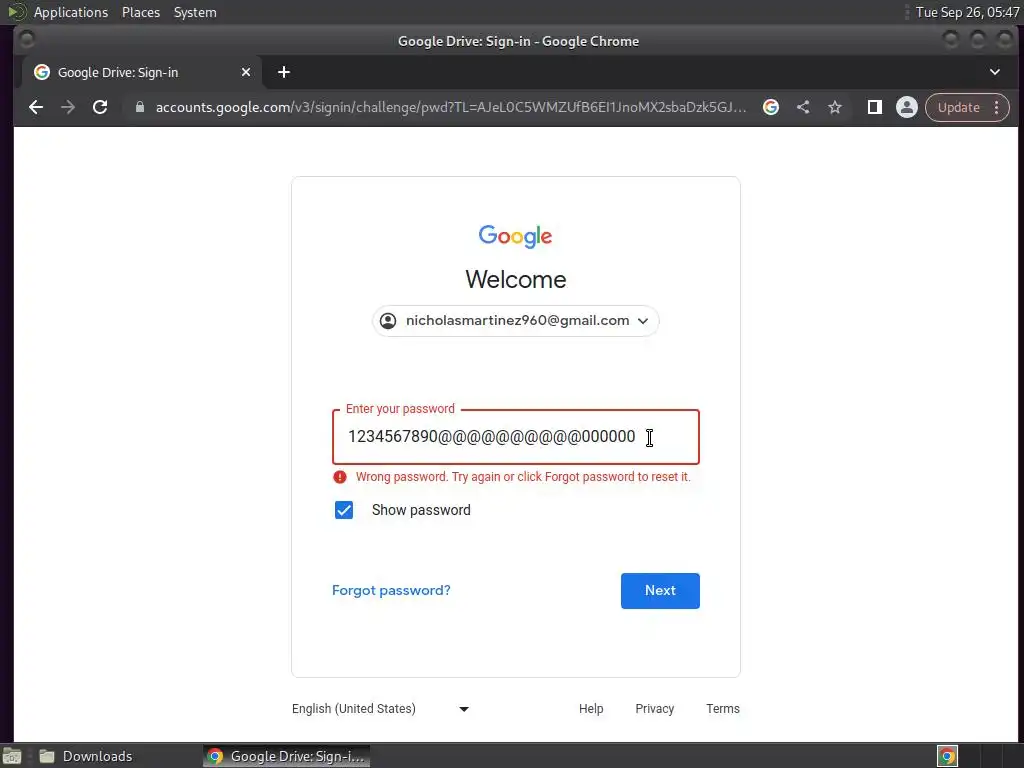Open the Terms link
The image size is (1024, 768).
pos(722,709)
